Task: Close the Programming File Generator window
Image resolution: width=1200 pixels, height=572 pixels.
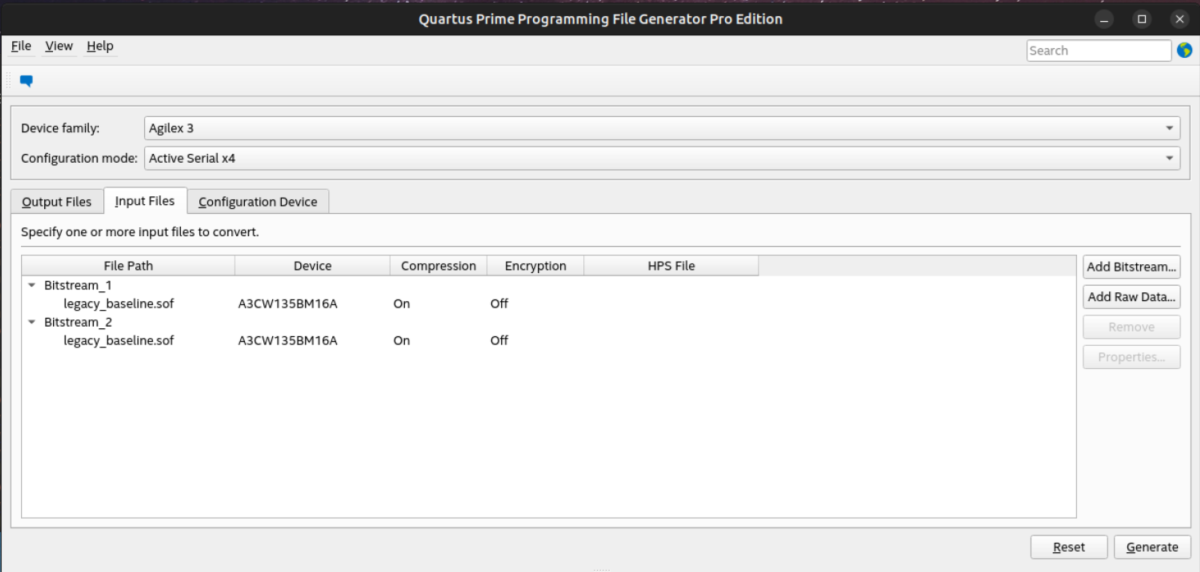Action: (x=1176, y=19)
